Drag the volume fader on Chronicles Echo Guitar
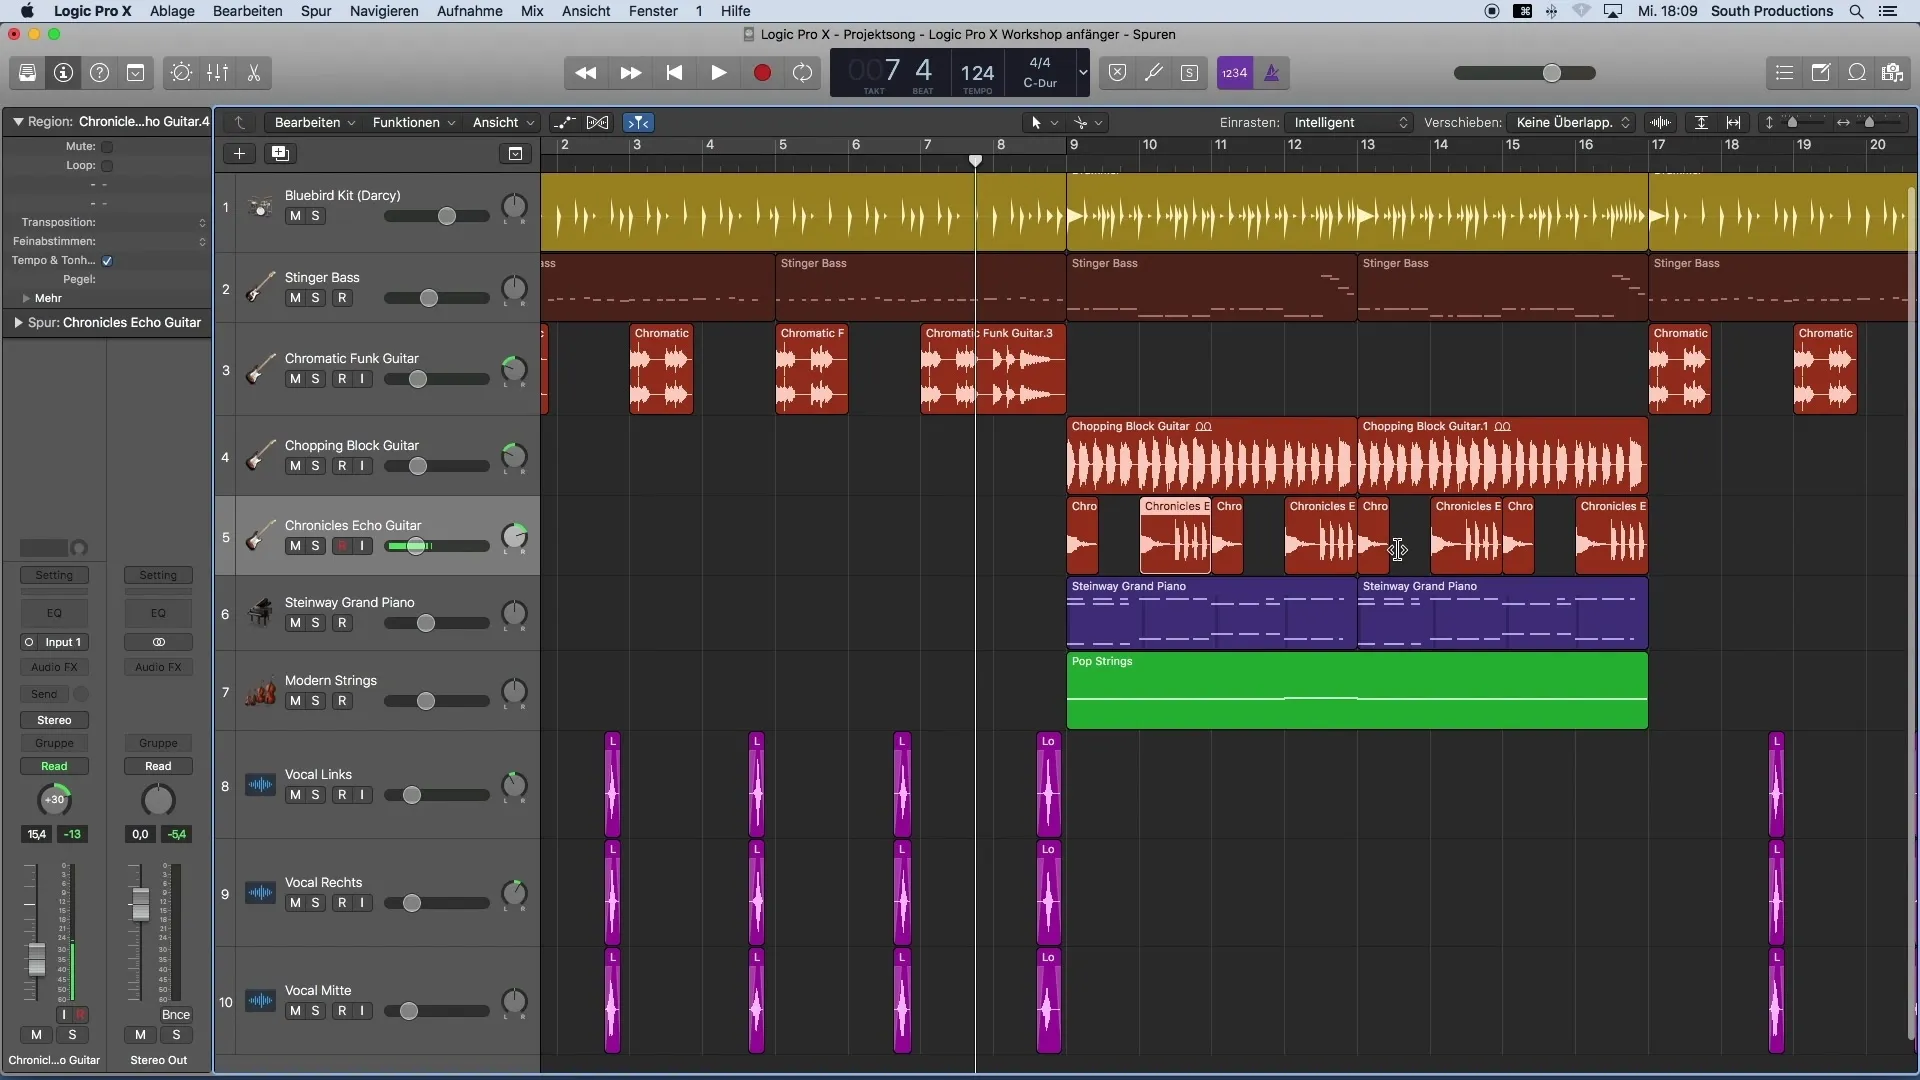The height and width of the screenshot is (1080, 1920). coord(415,545)
